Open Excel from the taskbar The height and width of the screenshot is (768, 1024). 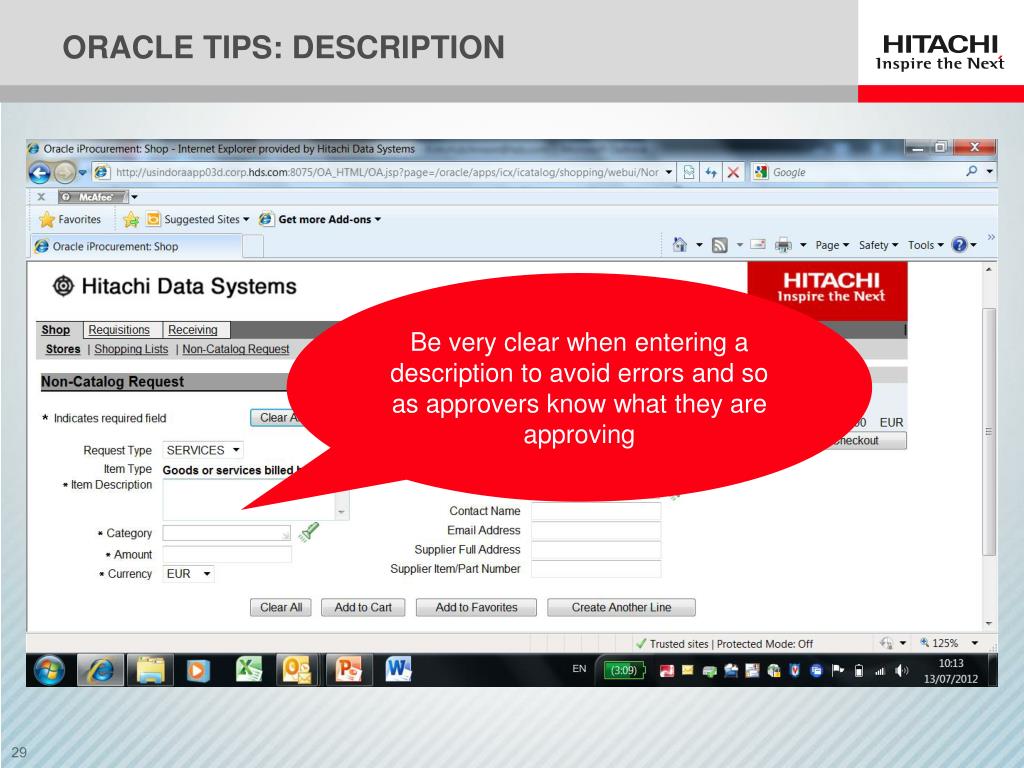click(x=249, y=669)
